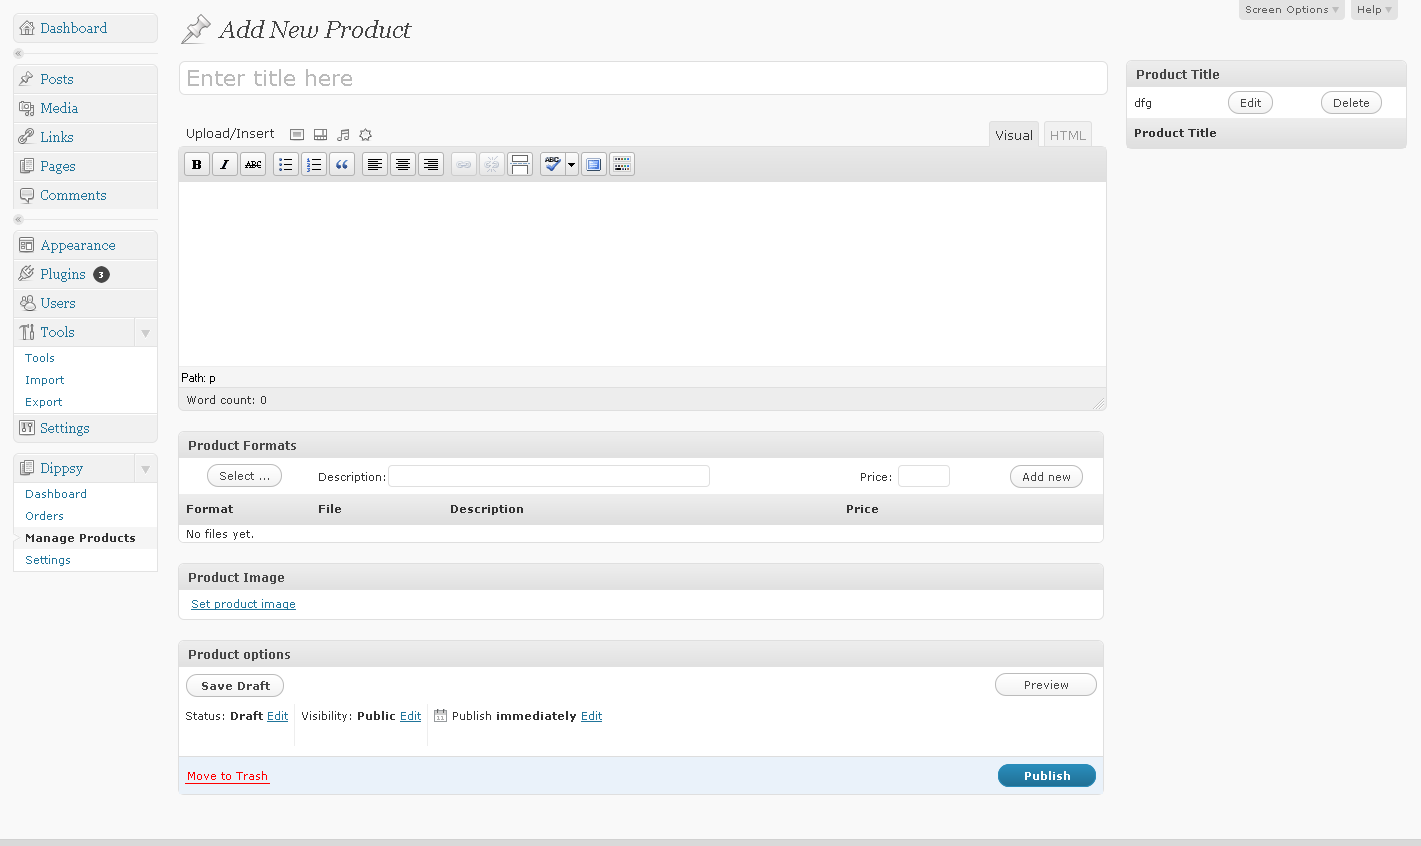Switch to the HTML editor tab
The image size is (1421, 846).
(x=1068, y=135)
